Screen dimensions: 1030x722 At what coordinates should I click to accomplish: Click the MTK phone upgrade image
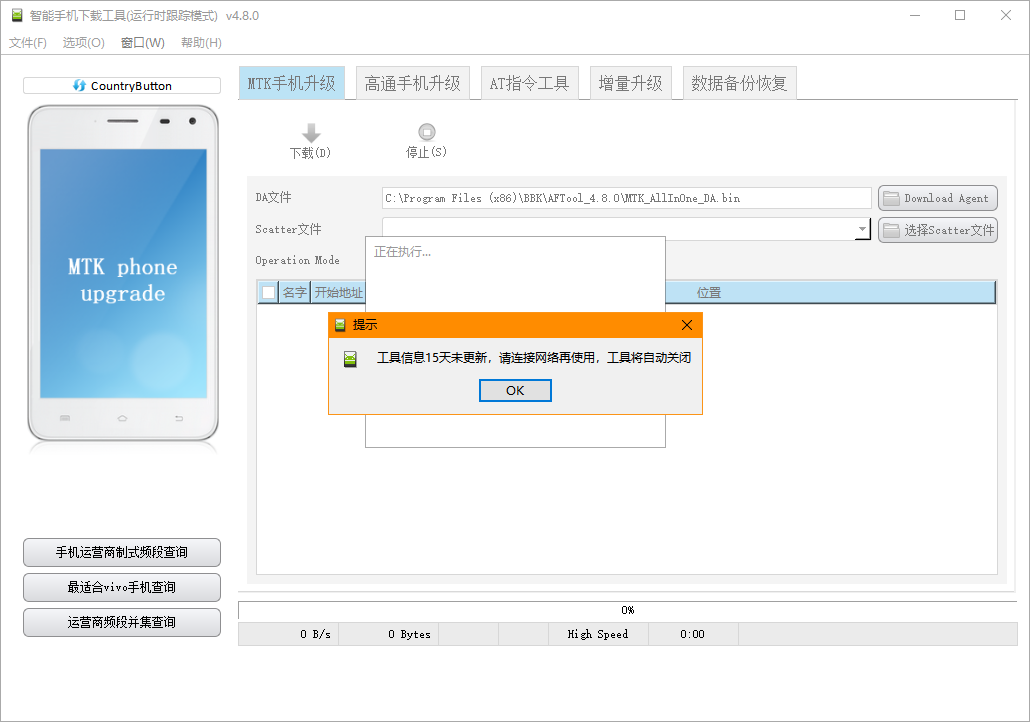123,272
